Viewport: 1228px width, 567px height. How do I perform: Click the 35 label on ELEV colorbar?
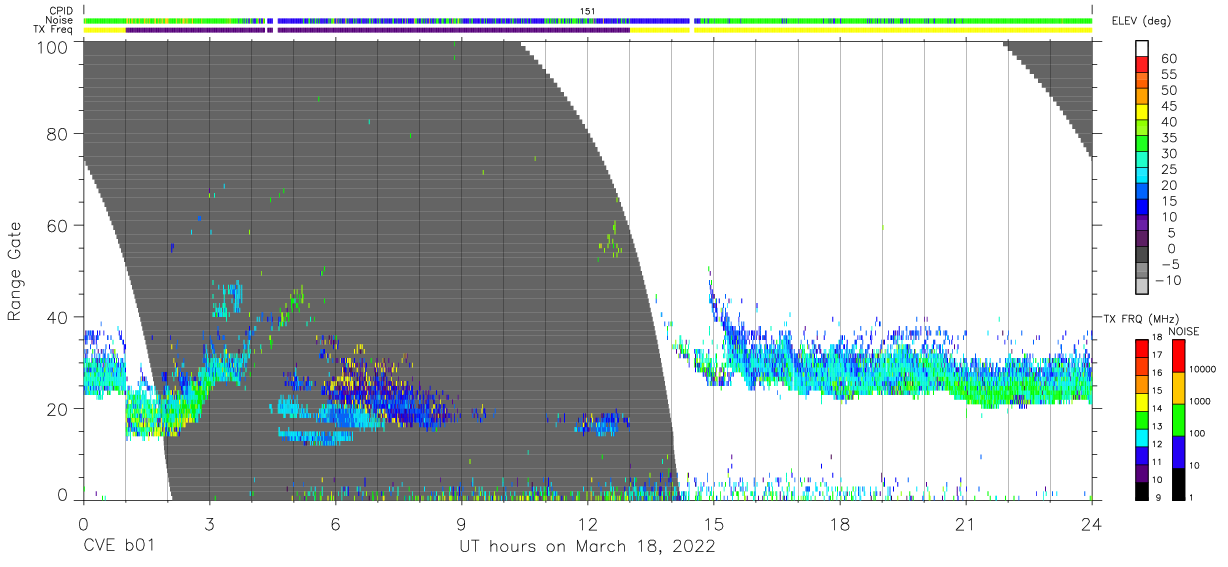[x=1169, y=137]
